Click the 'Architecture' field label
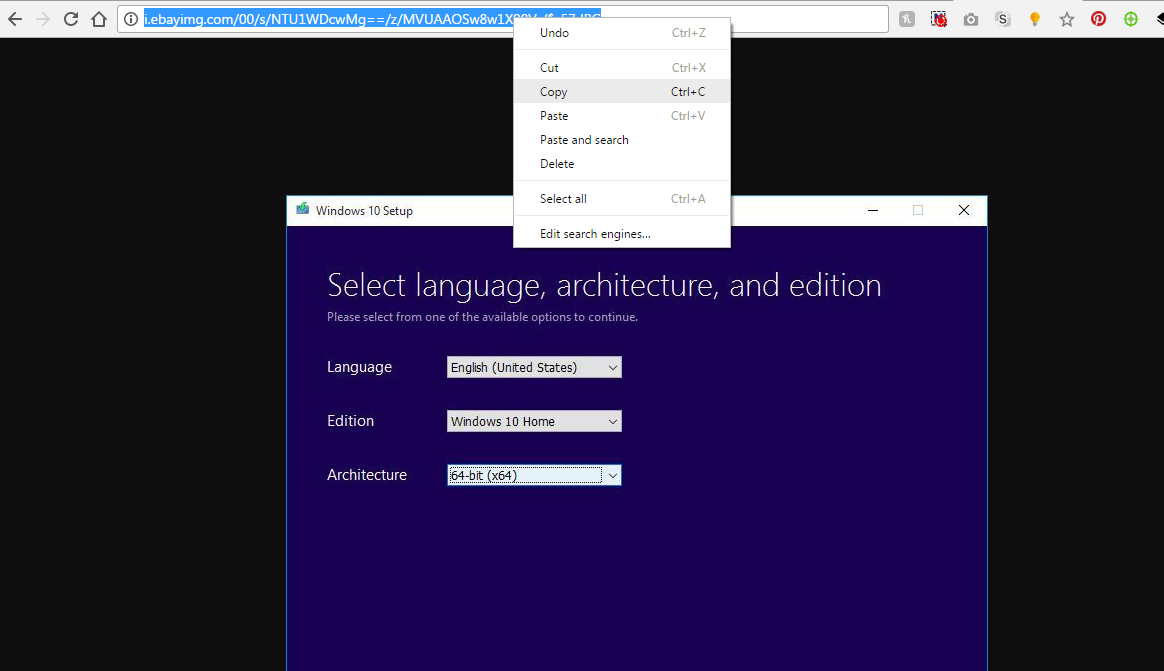Image resolution: width=1164 pixels, height=671 pixels. pos(367,474)
